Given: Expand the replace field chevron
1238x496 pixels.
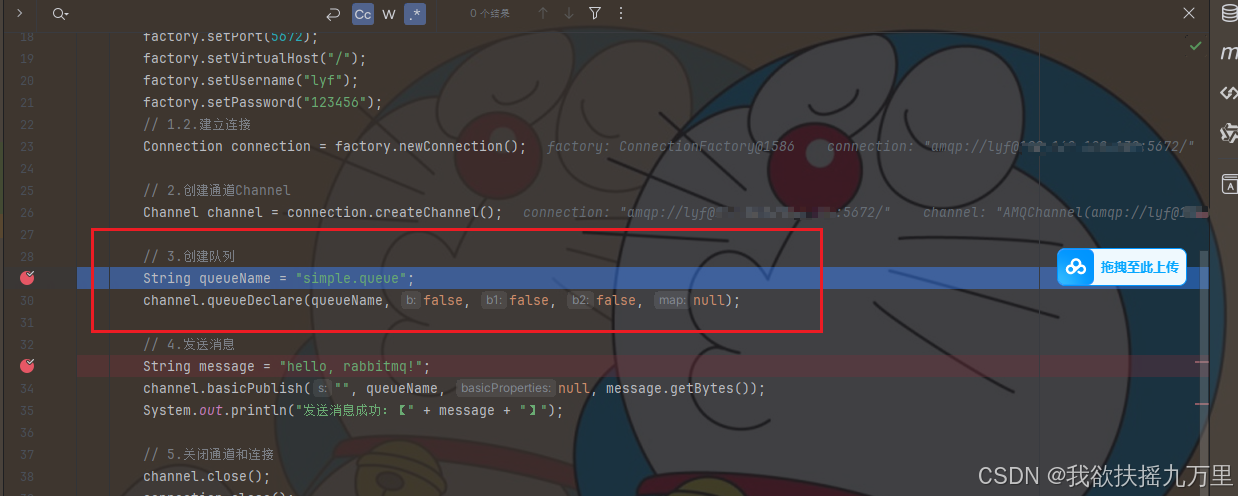Looking at the screenshot, I should click(19, 14).
